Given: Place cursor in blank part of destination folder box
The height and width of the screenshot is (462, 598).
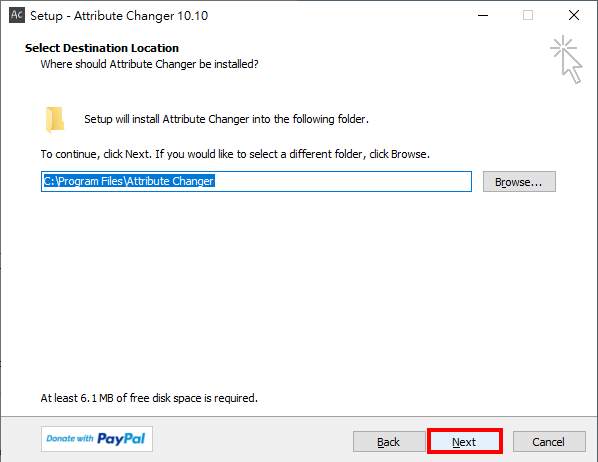Looking at the screenshot, I should pos(343,182).
